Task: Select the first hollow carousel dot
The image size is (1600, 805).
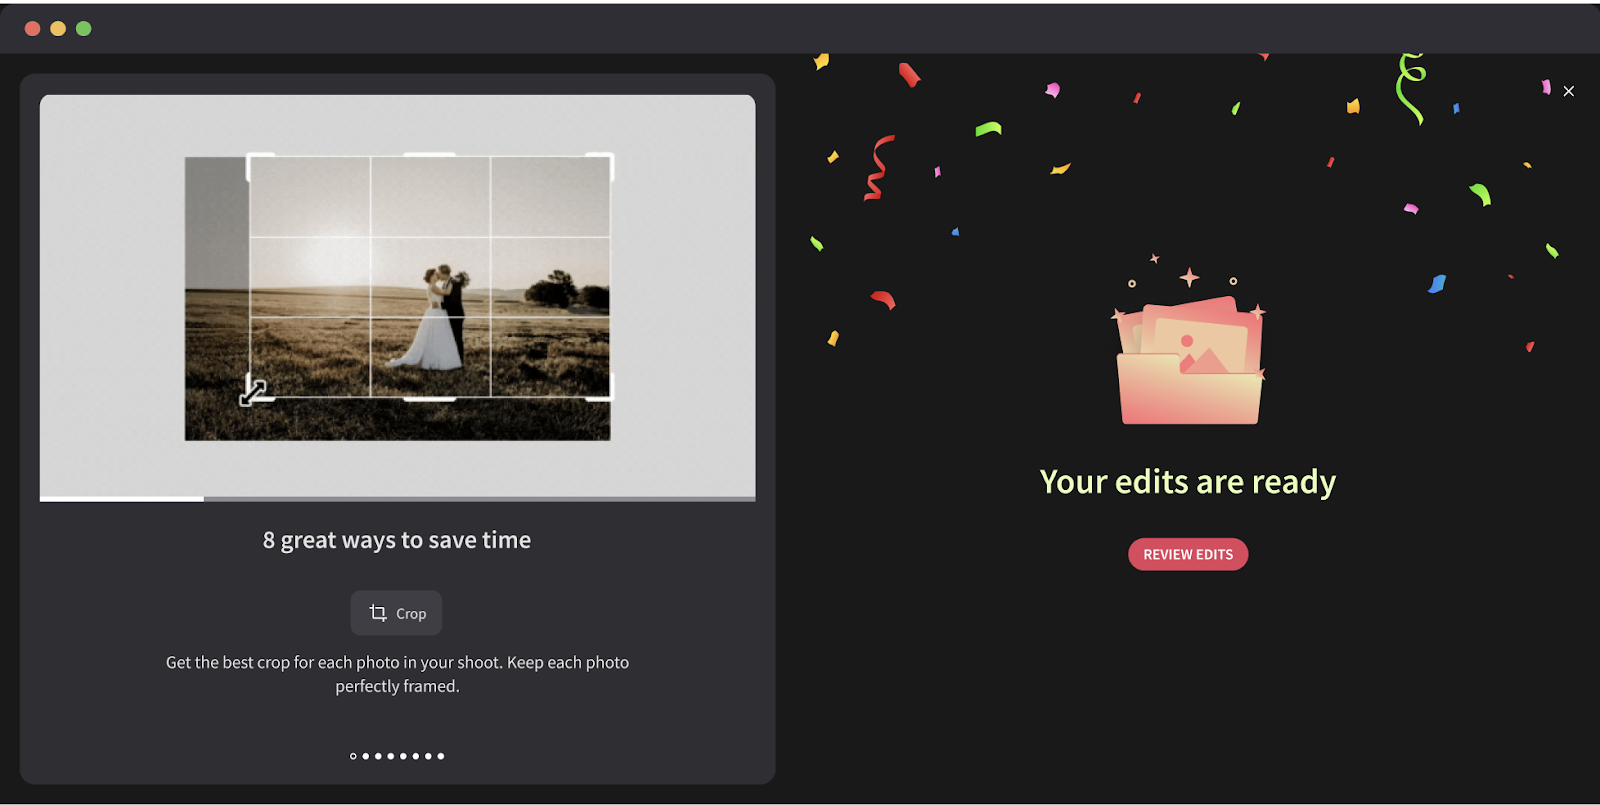Action: [353, 756]
